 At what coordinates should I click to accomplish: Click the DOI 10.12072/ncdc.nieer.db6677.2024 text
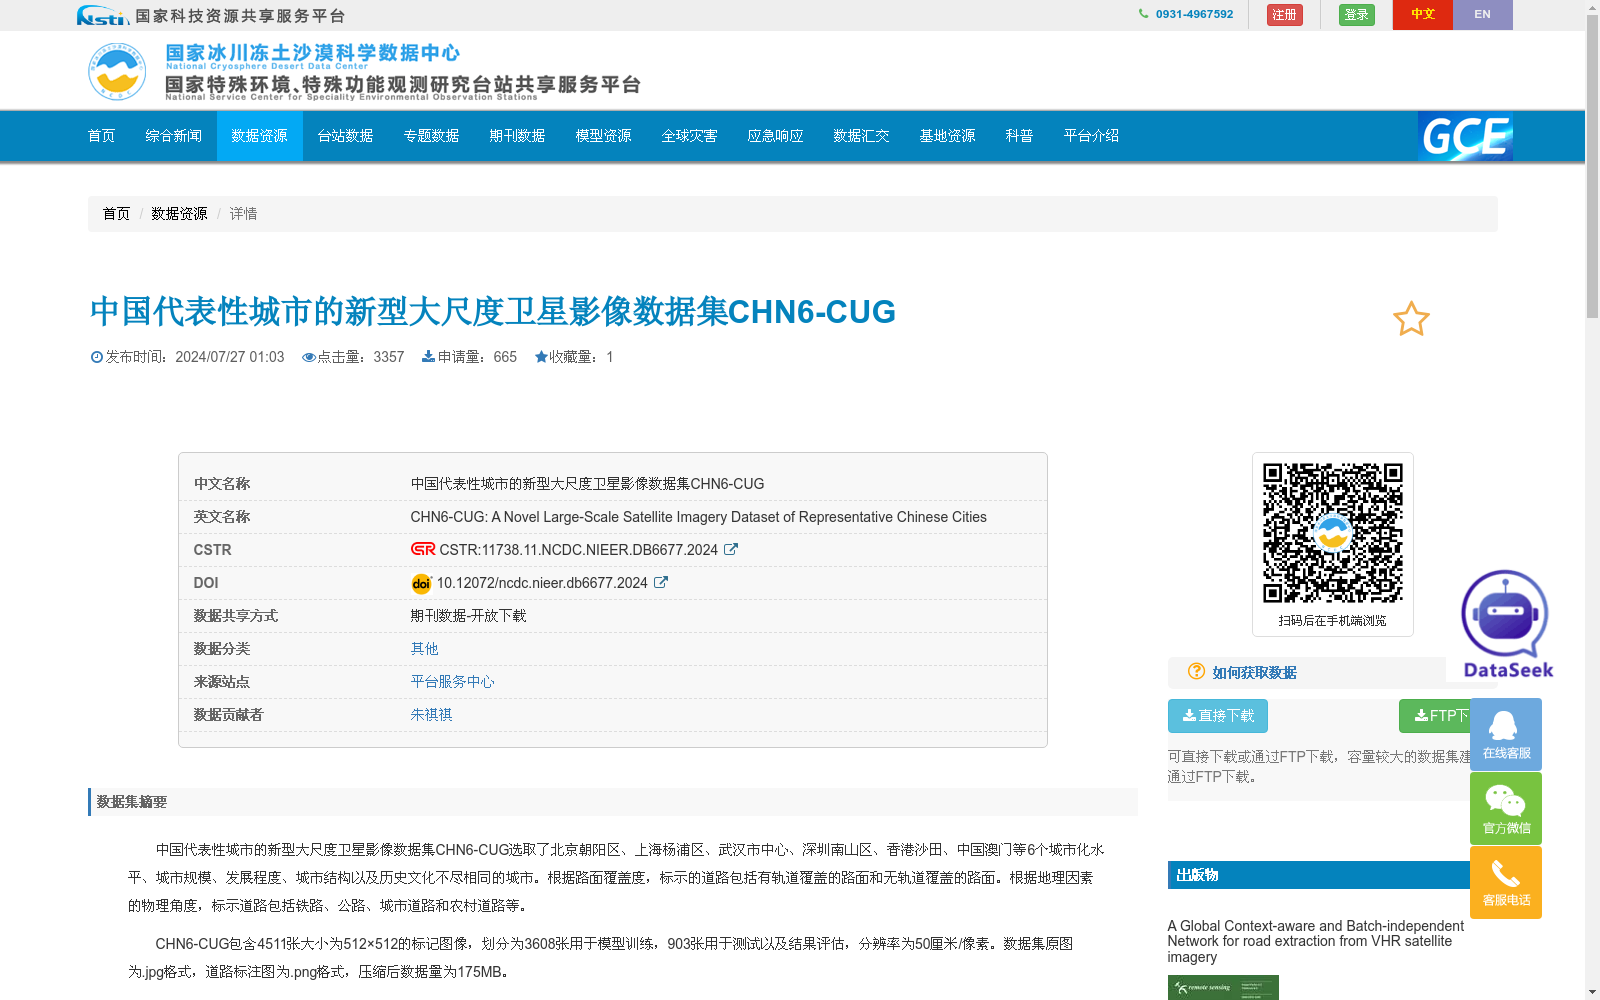point(542,583)
